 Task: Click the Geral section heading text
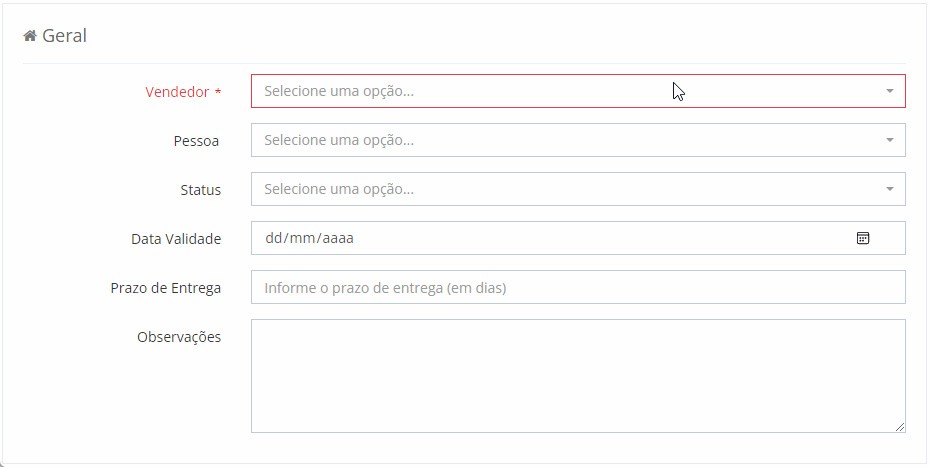tap(65, 36)
